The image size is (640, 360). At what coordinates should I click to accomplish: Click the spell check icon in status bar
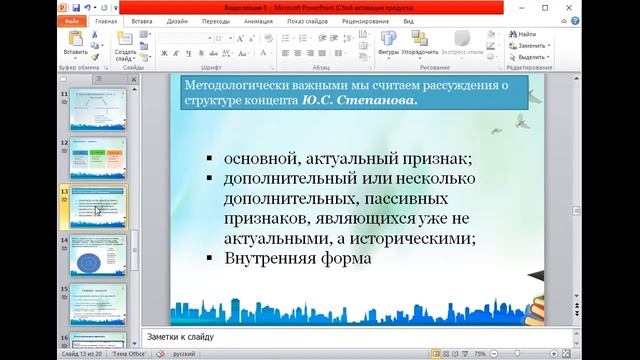click(160, 354)
